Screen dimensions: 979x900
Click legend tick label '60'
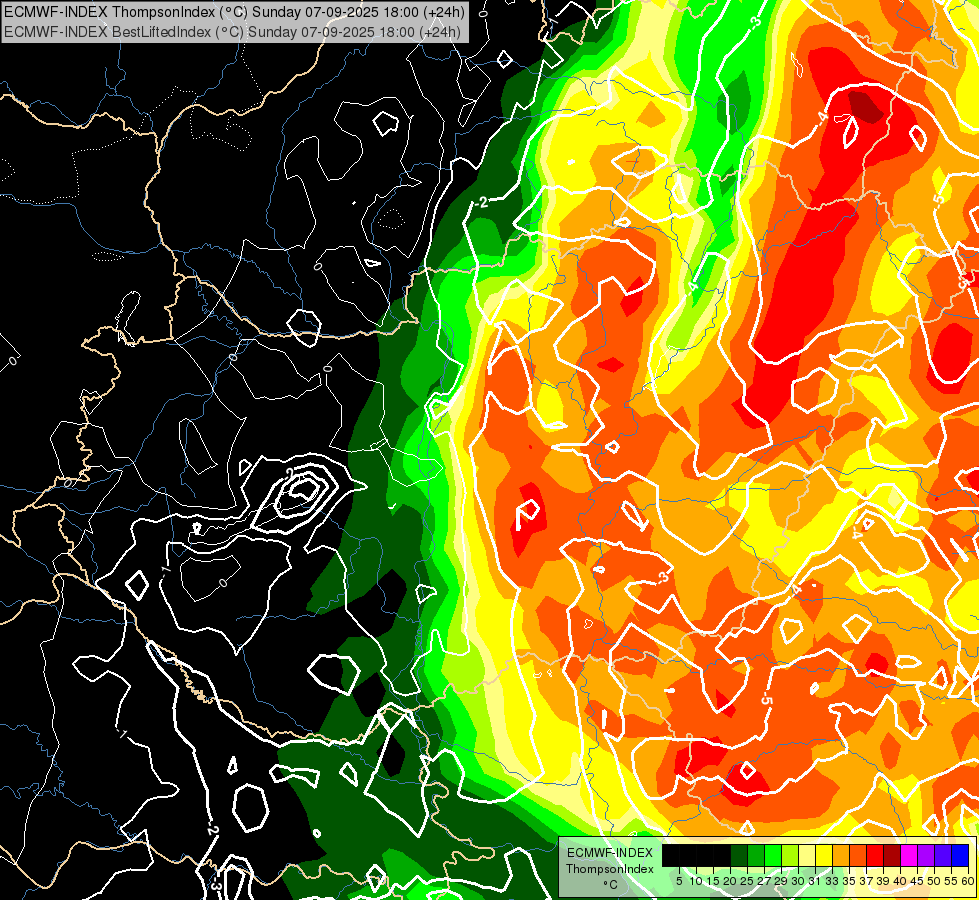[968, 881]
